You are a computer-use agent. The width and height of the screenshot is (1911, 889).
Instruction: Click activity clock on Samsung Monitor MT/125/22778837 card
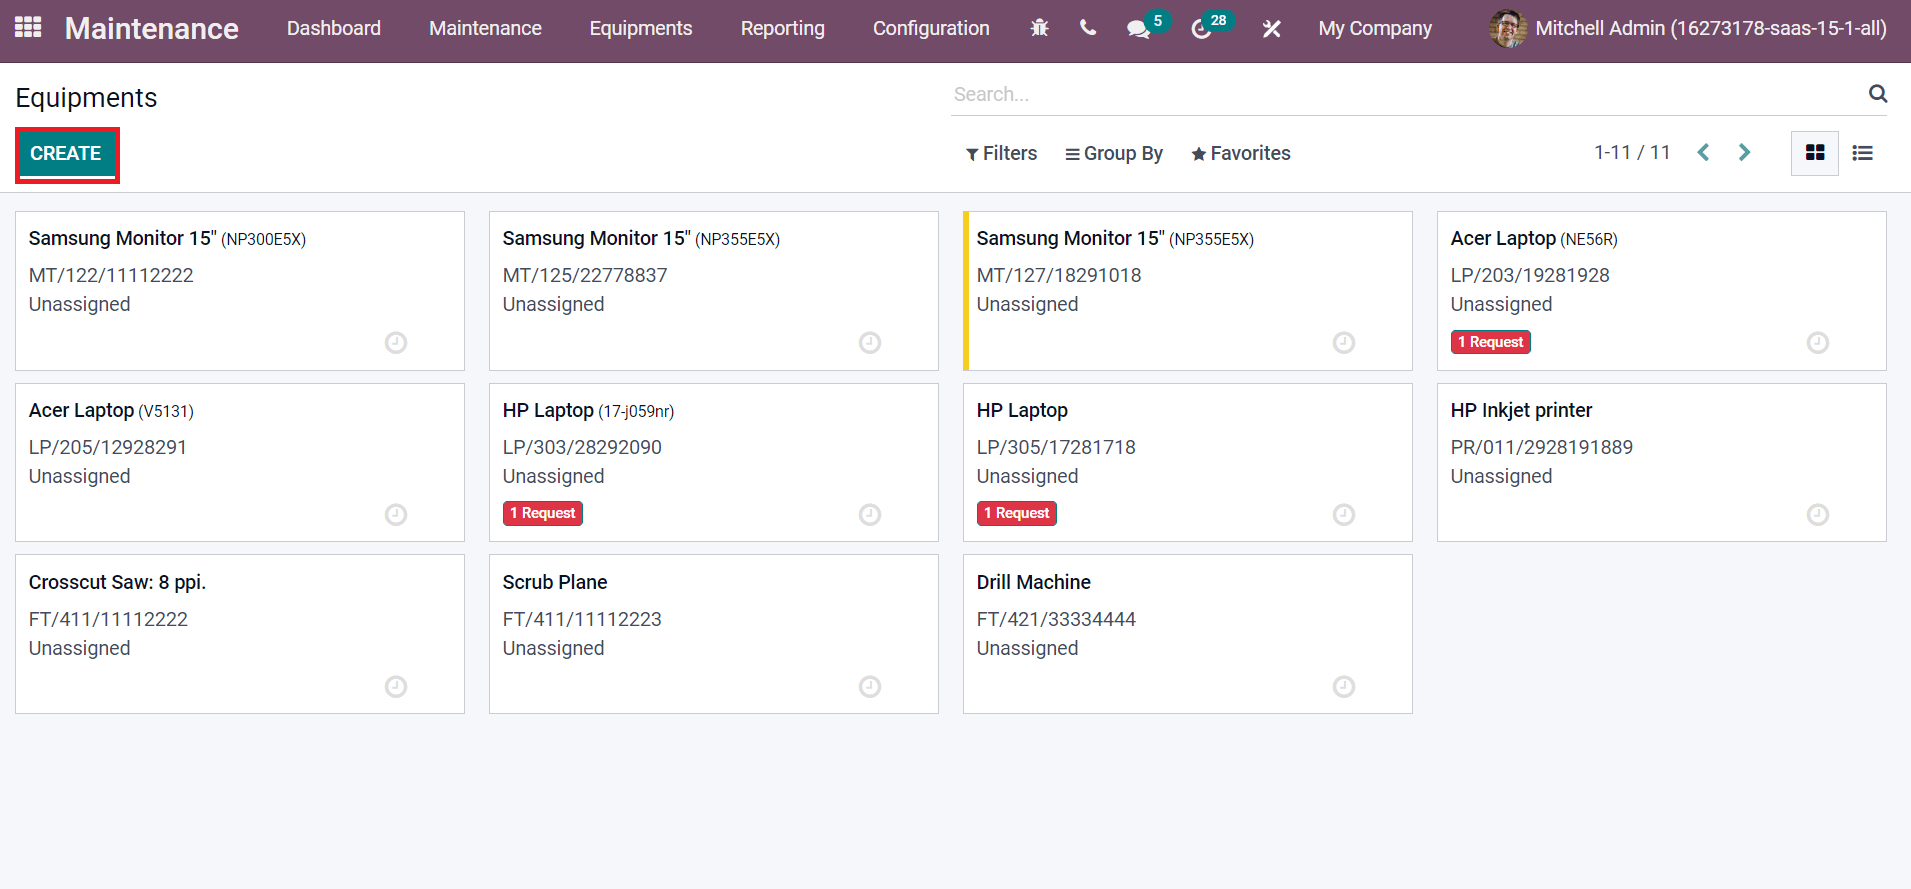[x=870, y=343]
